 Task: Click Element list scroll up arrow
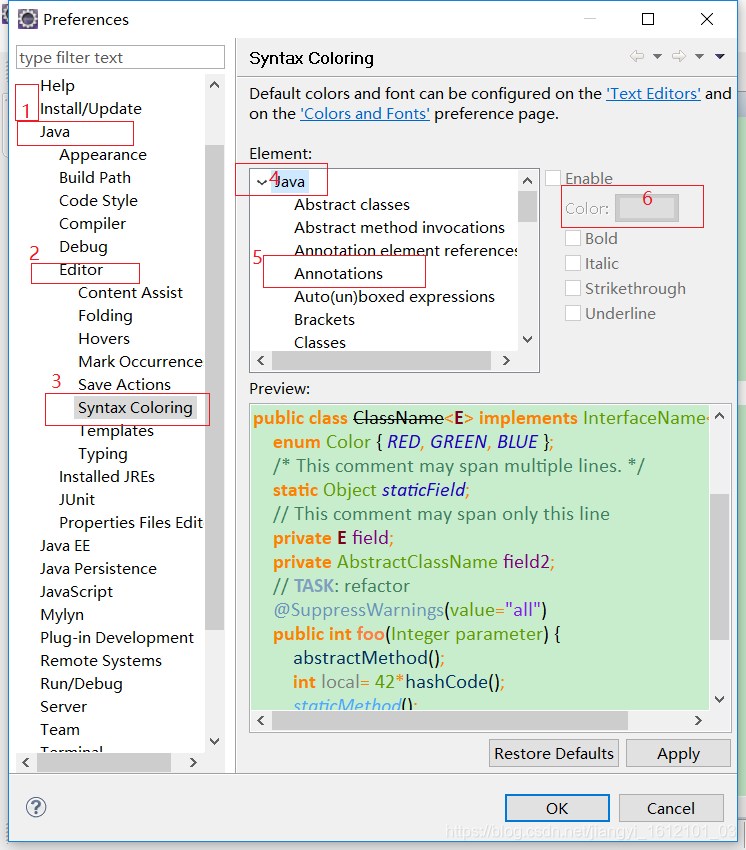click(527, 181)
